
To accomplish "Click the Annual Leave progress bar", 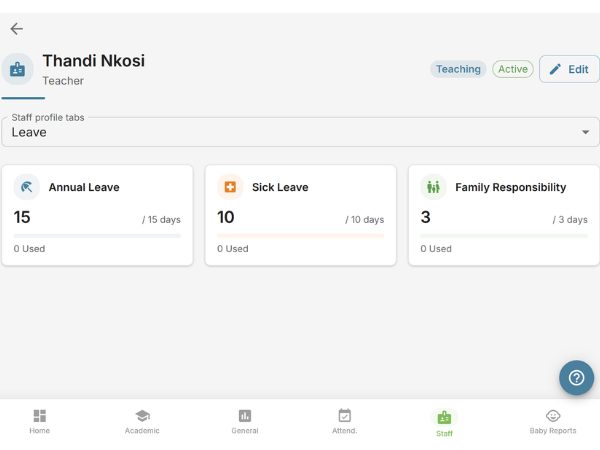I will click(97, 236).
